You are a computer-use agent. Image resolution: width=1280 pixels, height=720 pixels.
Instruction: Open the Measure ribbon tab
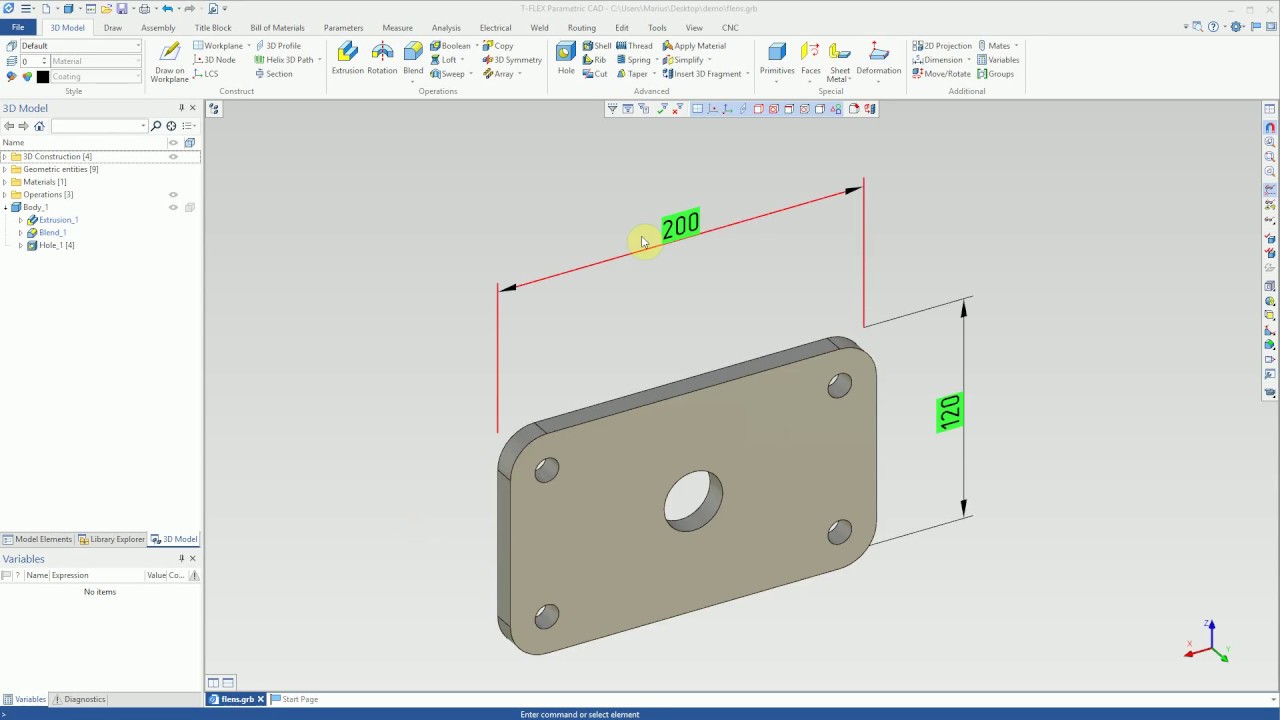click(x=397, y=28)
